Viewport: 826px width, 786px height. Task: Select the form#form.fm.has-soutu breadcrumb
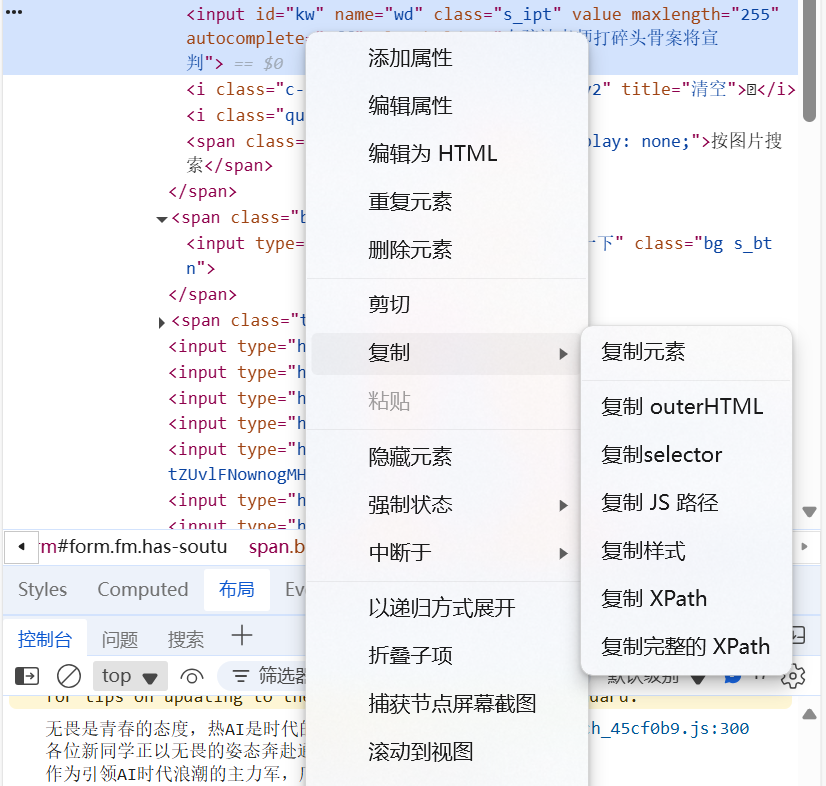tap(134, 547)
